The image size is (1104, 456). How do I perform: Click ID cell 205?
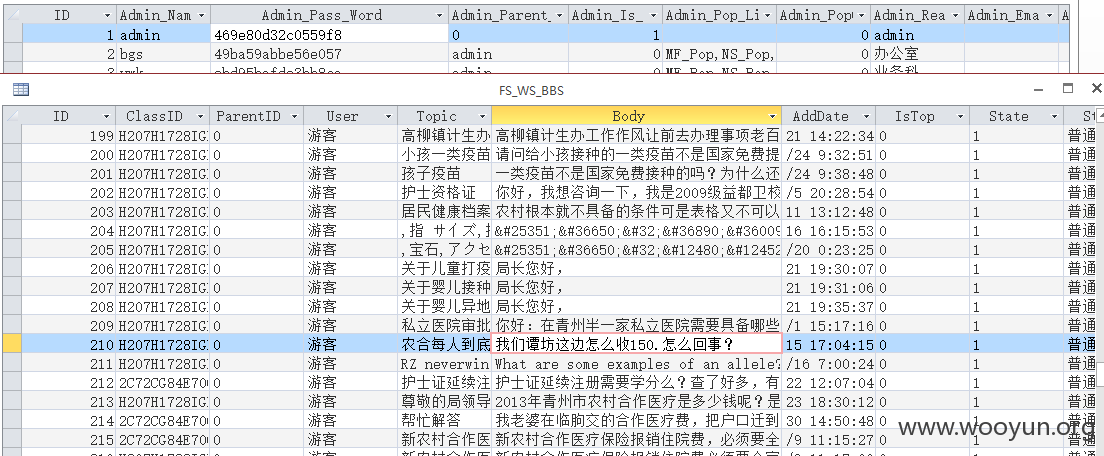tap(69, 249)
